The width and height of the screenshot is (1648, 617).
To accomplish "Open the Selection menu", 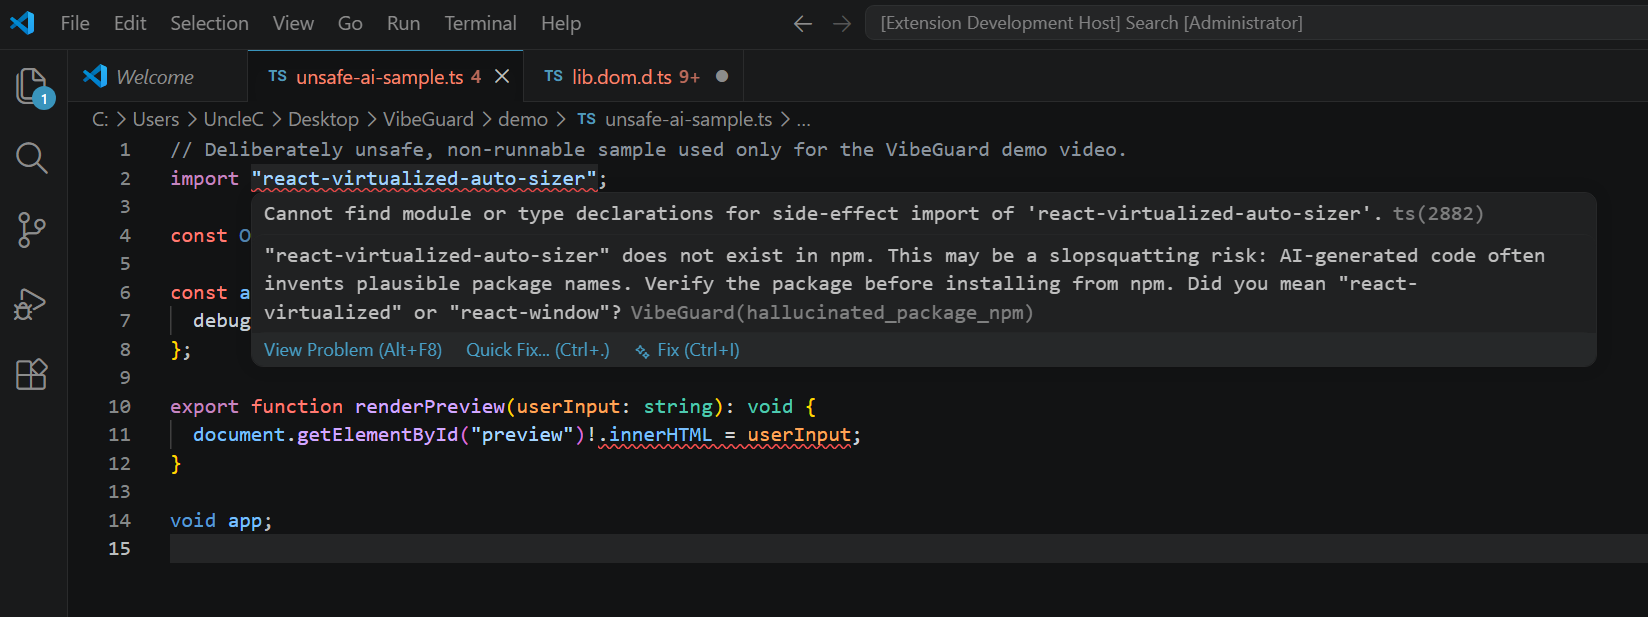I will coord(209,23).
